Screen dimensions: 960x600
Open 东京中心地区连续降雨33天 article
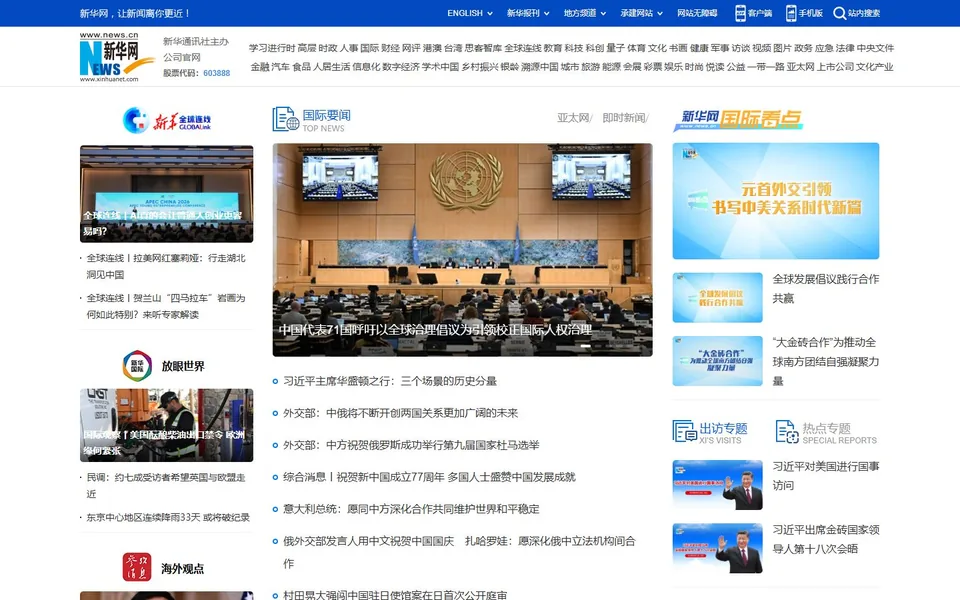pos(168,517)
